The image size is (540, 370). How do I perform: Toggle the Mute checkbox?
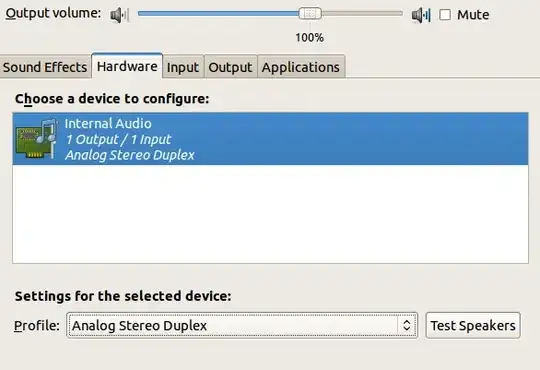point(445,15)
